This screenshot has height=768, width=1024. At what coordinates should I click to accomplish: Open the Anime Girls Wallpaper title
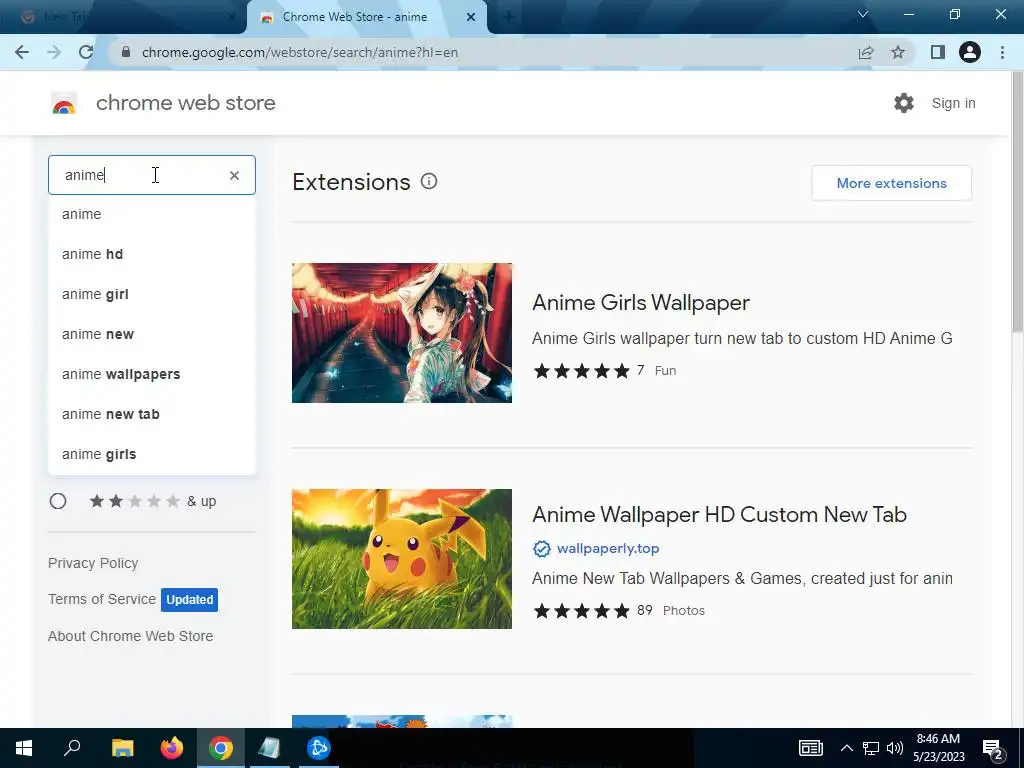[641, 302]
